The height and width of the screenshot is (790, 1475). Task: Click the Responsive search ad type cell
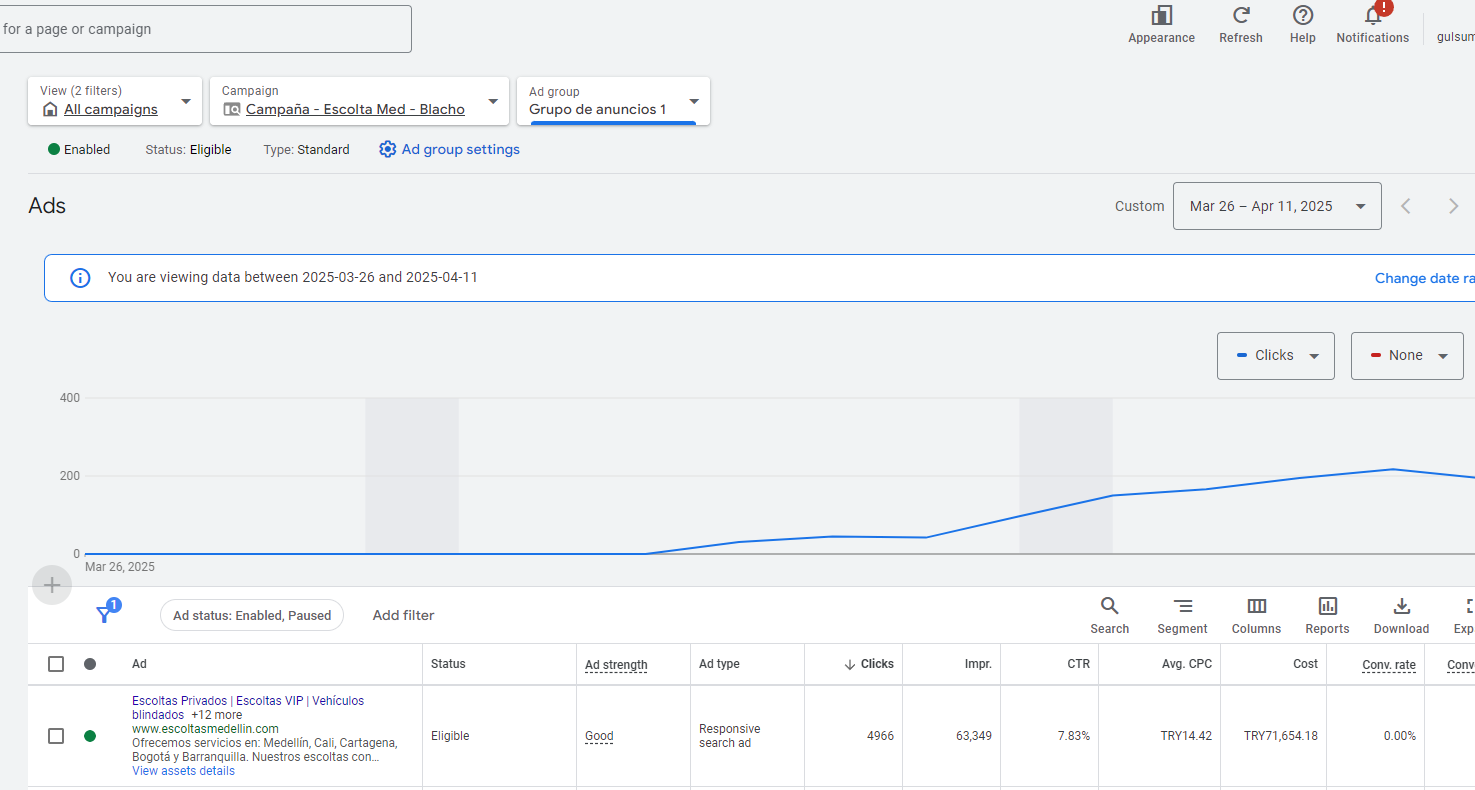coord(730,736)
